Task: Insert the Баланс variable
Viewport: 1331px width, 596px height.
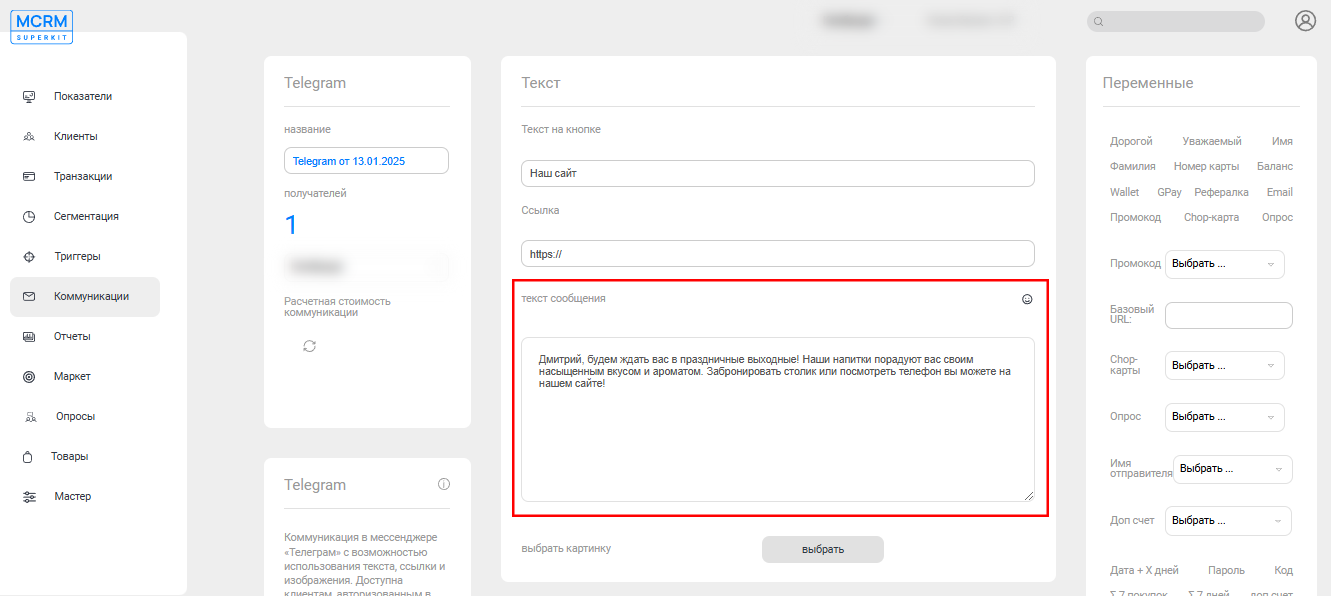Action: coord(1275,167)
